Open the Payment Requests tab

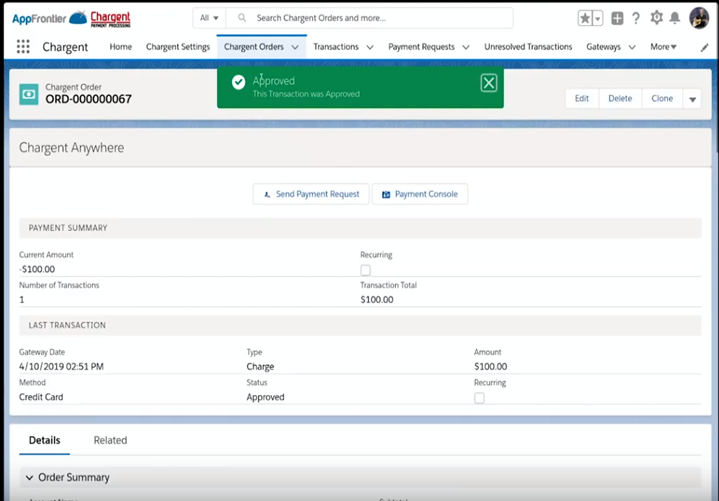pos(421,47)
